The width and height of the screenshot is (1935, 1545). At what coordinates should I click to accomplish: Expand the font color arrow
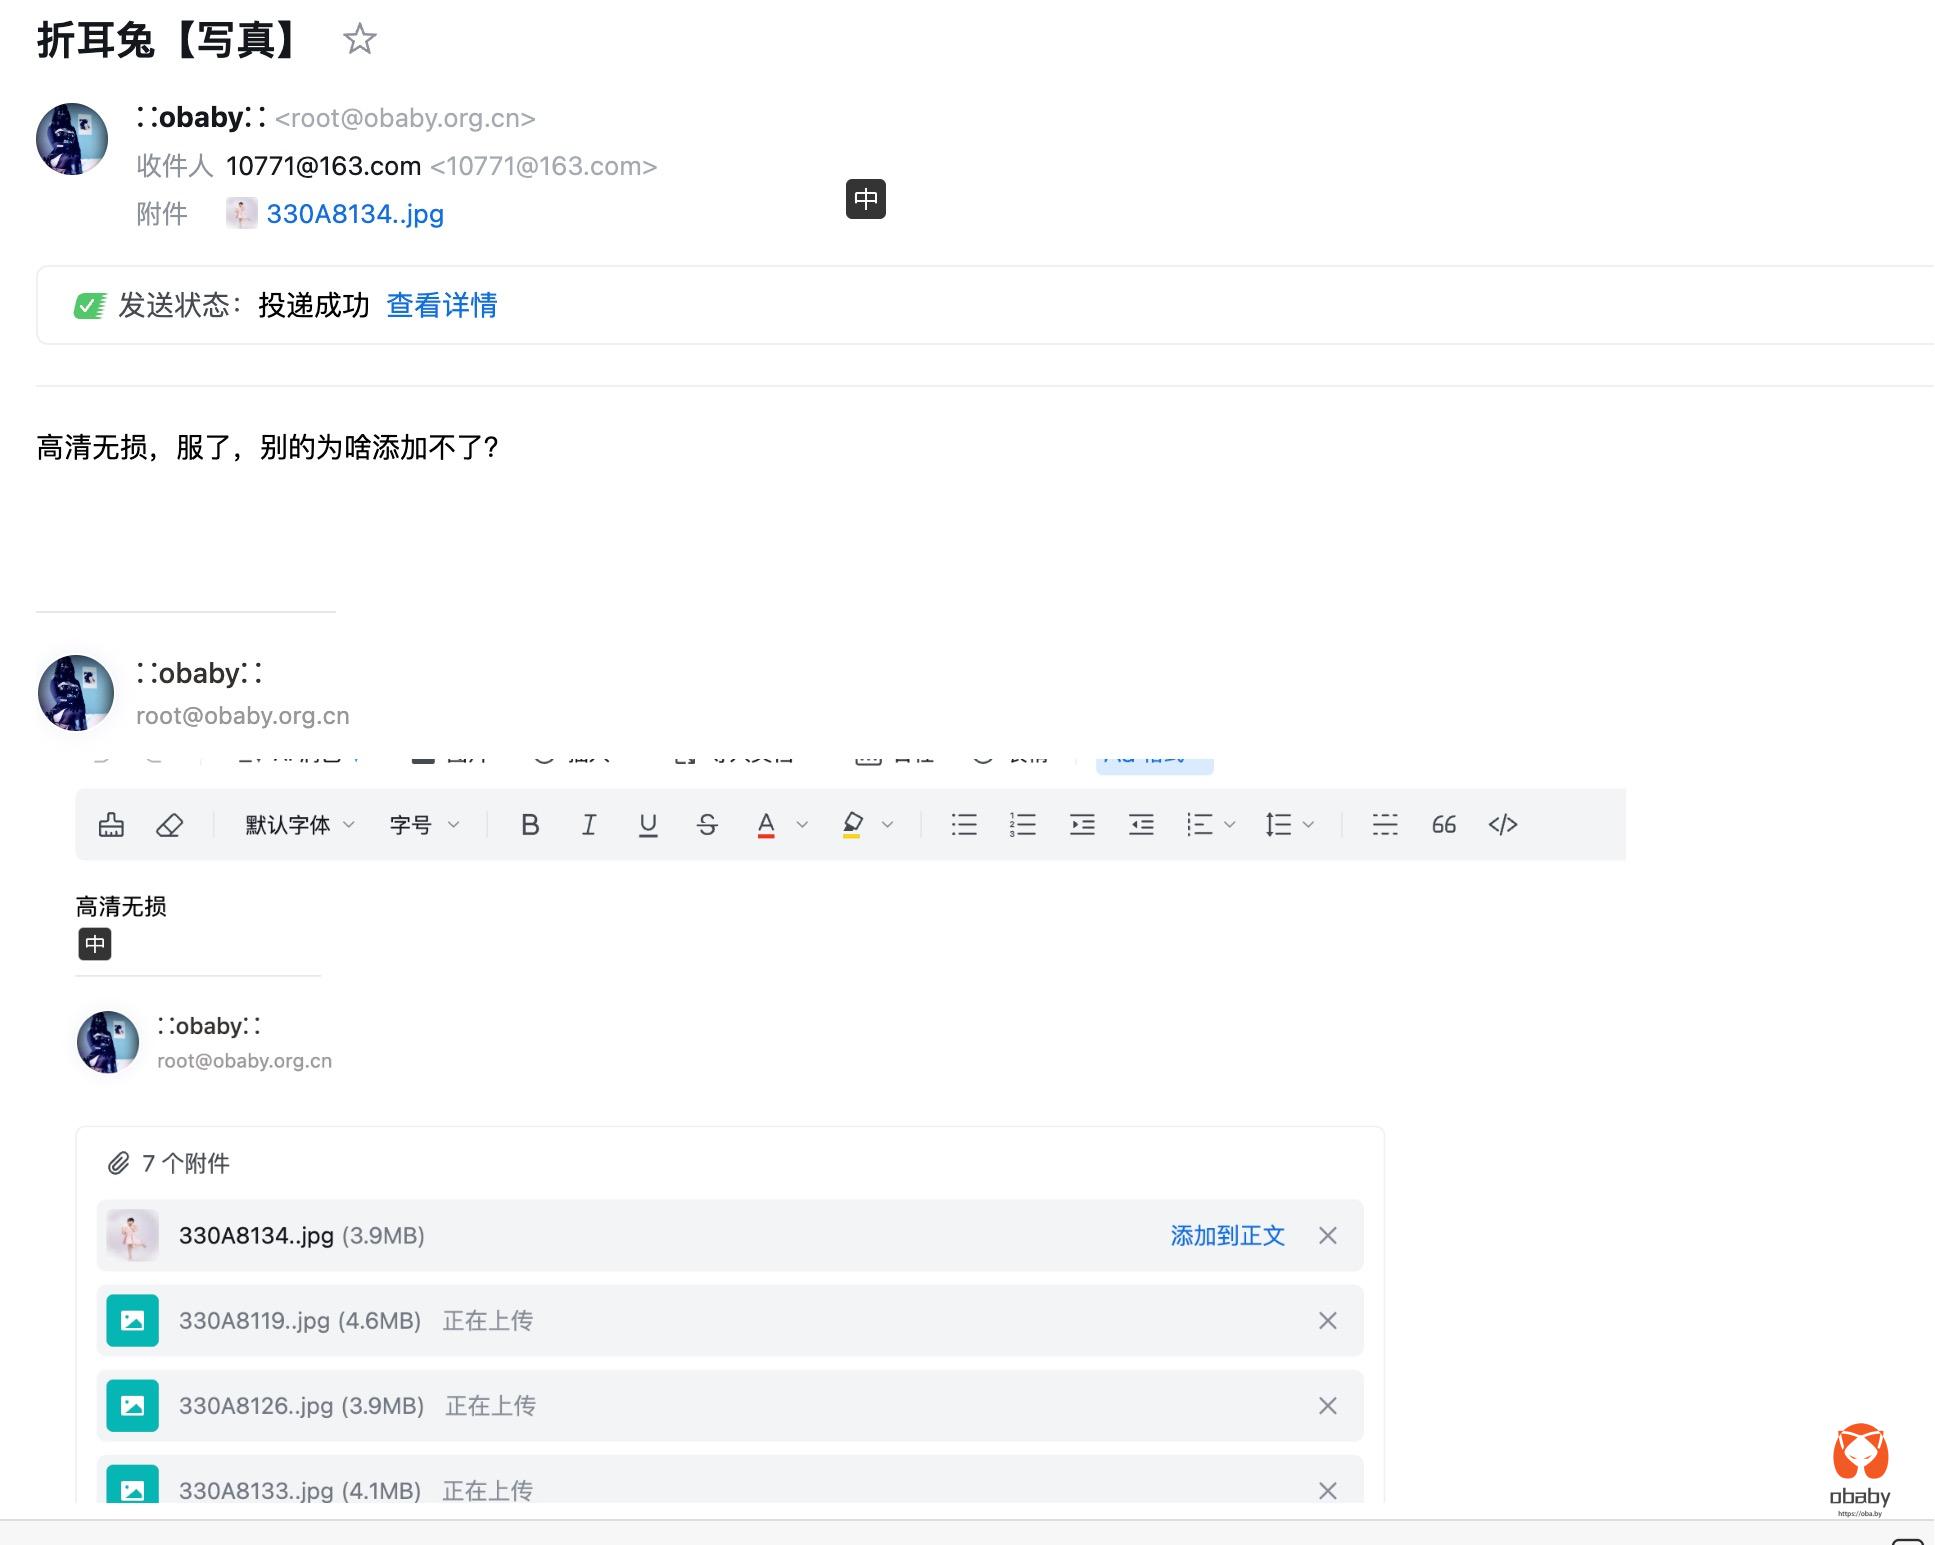[801, 825]
